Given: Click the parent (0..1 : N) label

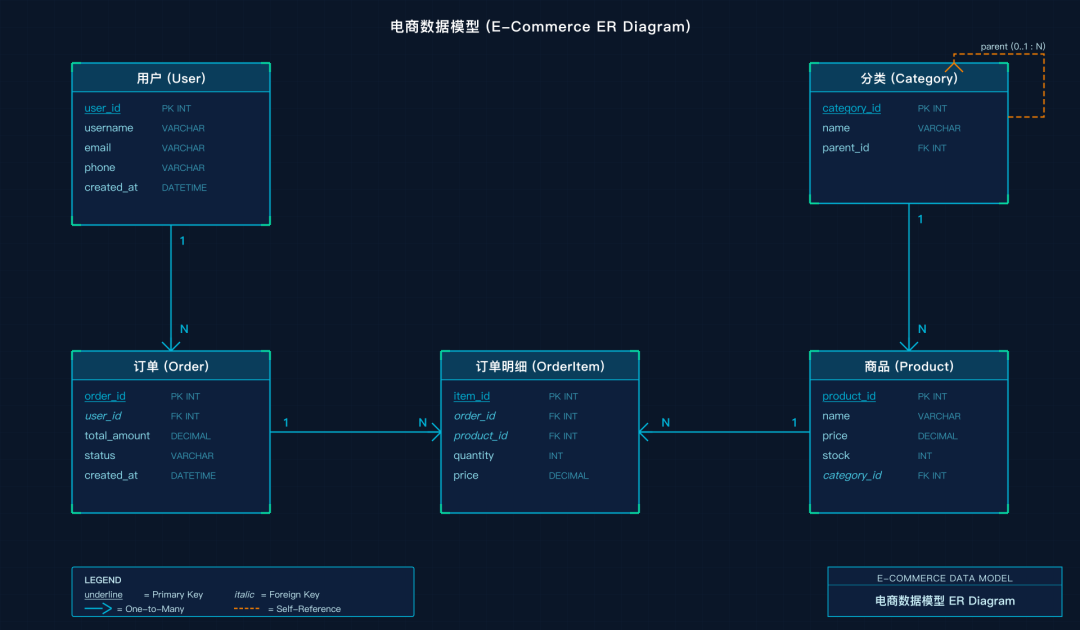Looking at the screenshot, I should tap(1012, 46).
